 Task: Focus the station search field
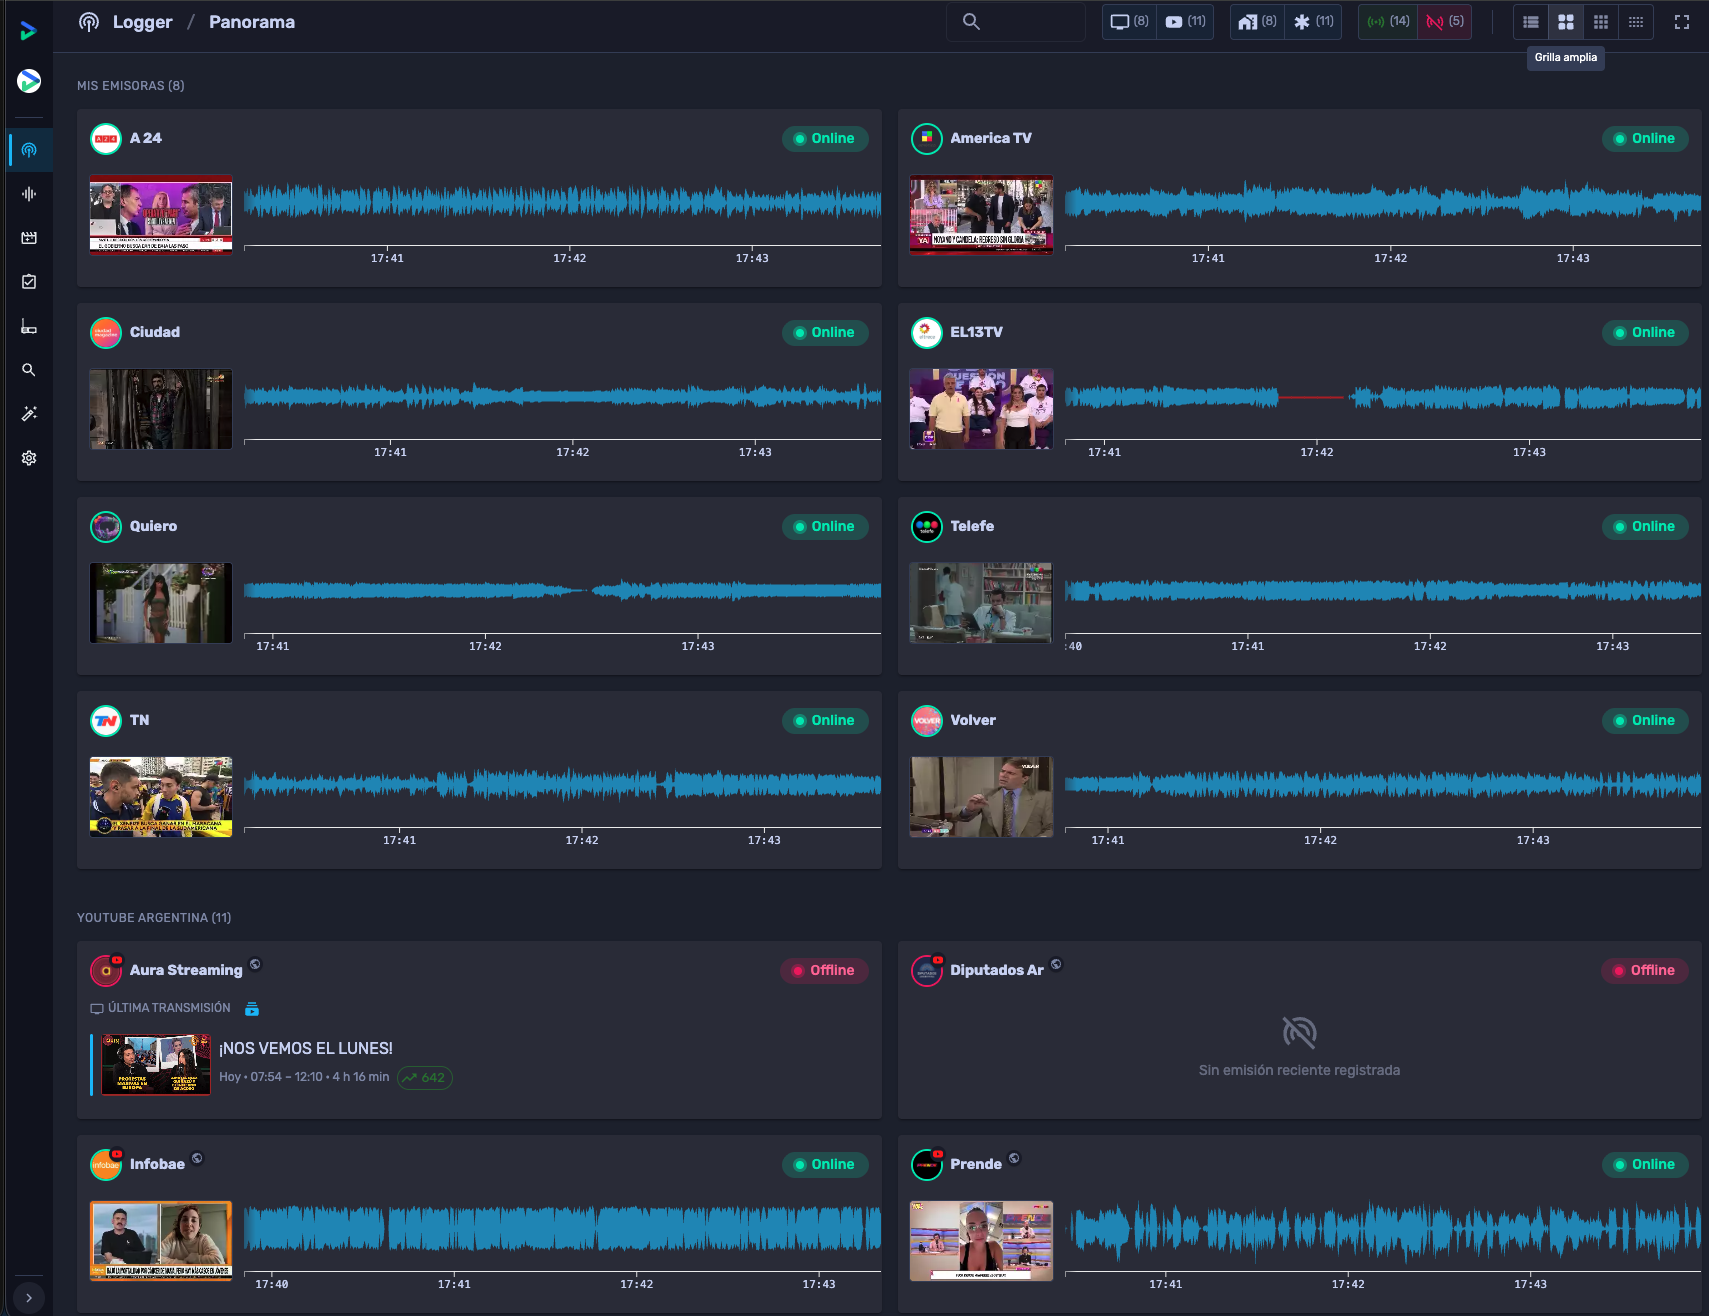(x=1016, y=22)
